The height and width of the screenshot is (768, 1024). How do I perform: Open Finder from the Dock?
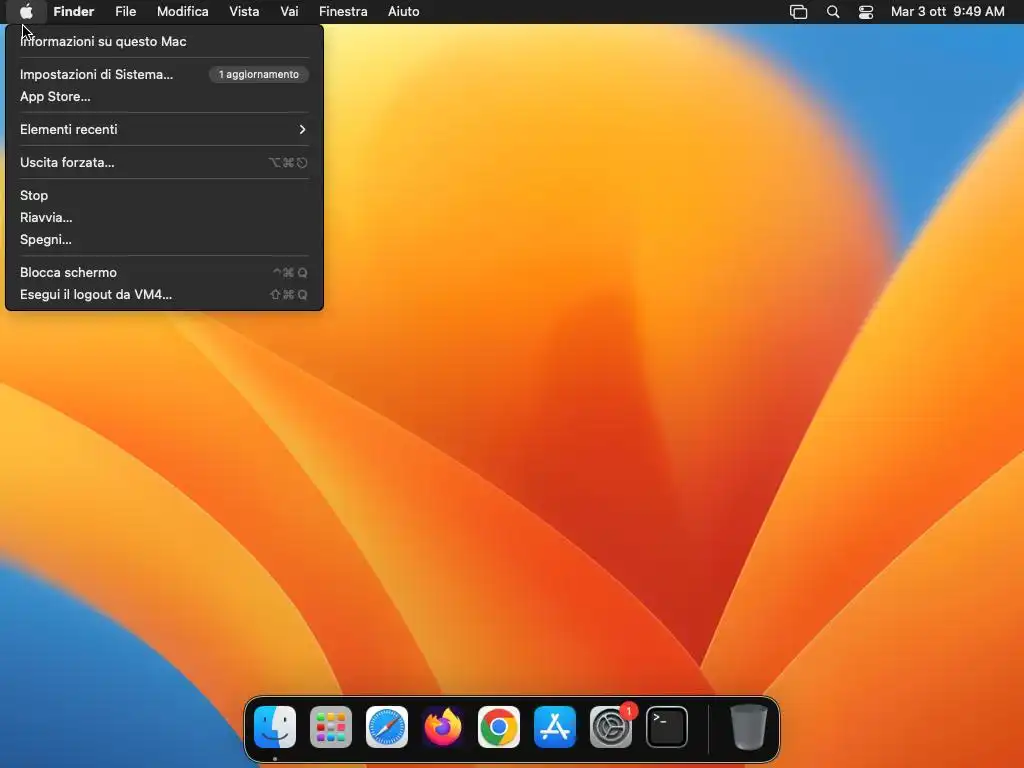[x=275, y=727]
